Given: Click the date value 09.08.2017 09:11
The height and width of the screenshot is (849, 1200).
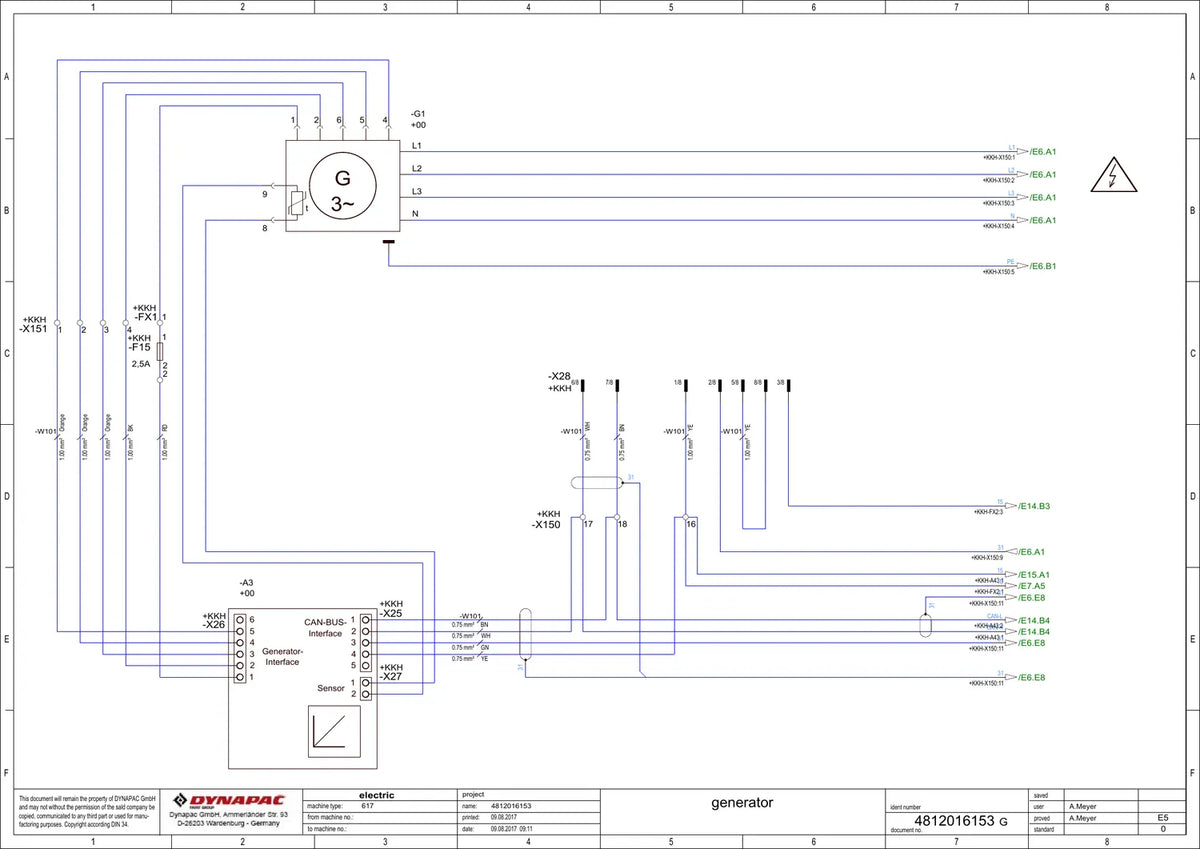Looking at the screenshot, I should 512,829.
